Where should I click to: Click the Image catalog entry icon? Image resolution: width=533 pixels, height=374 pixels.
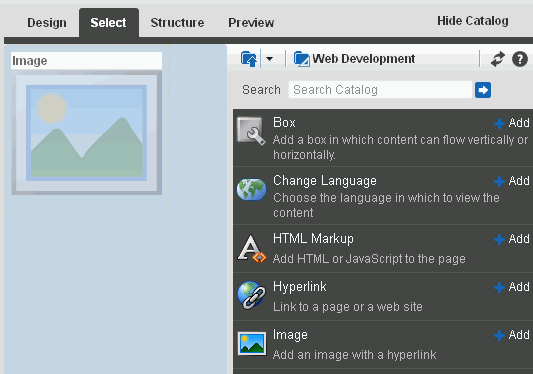point(252,343)
